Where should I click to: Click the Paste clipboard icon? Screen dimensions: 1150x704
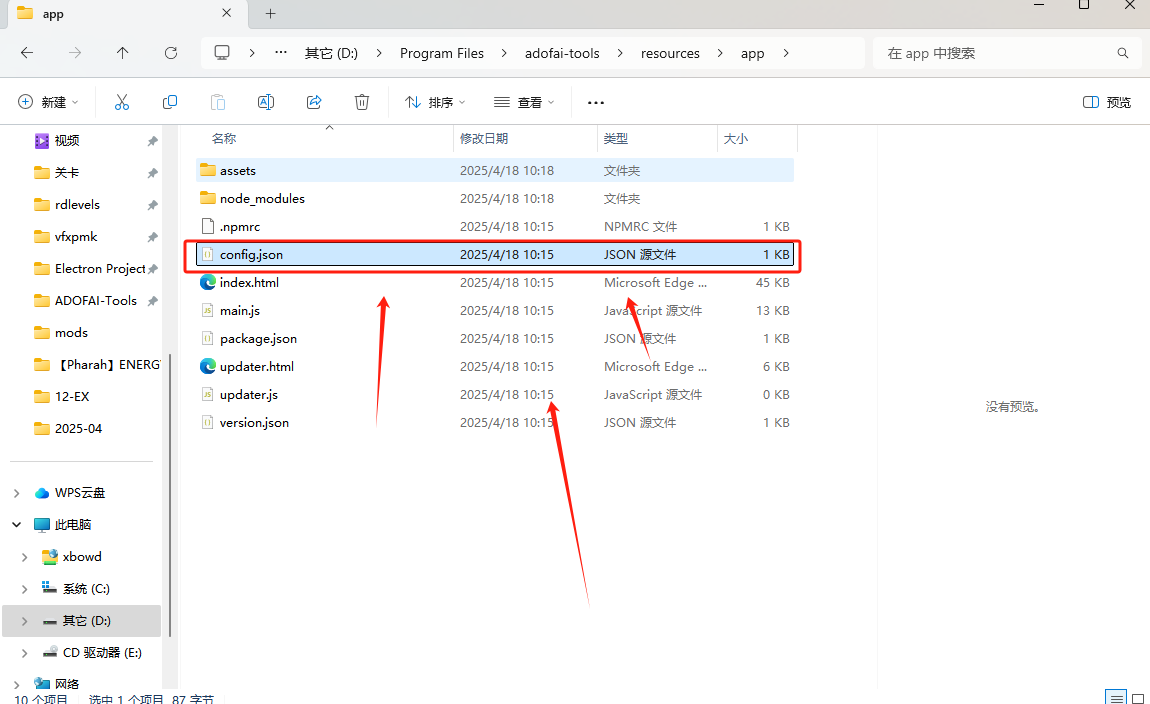(x=218, y=102)
